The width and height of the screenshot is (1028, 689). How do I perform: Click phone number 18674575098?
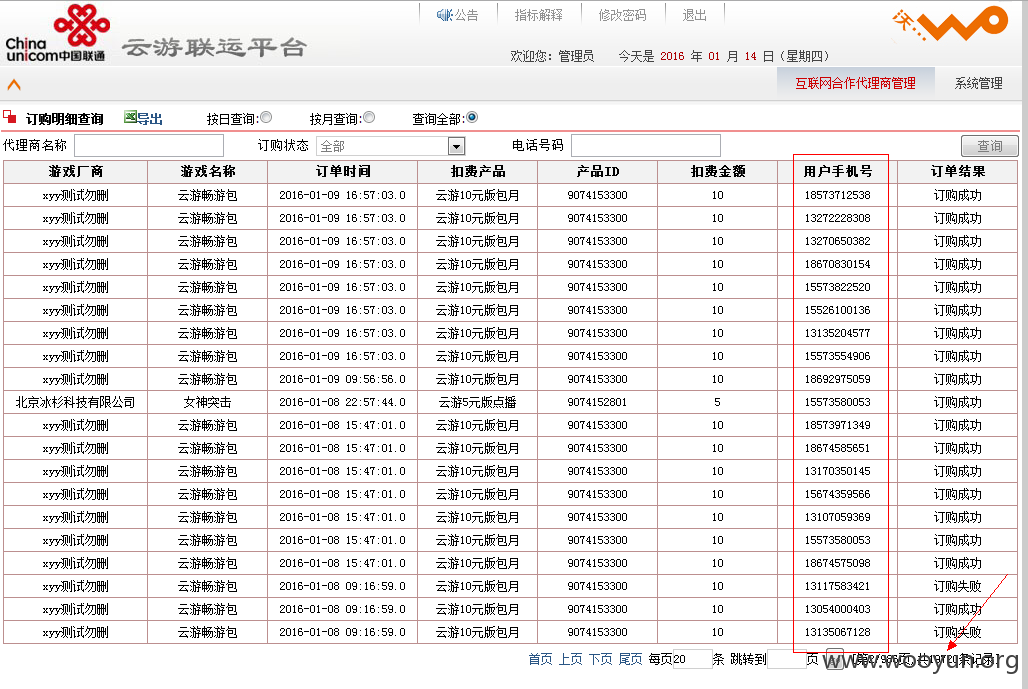click(x=838, y=563)
